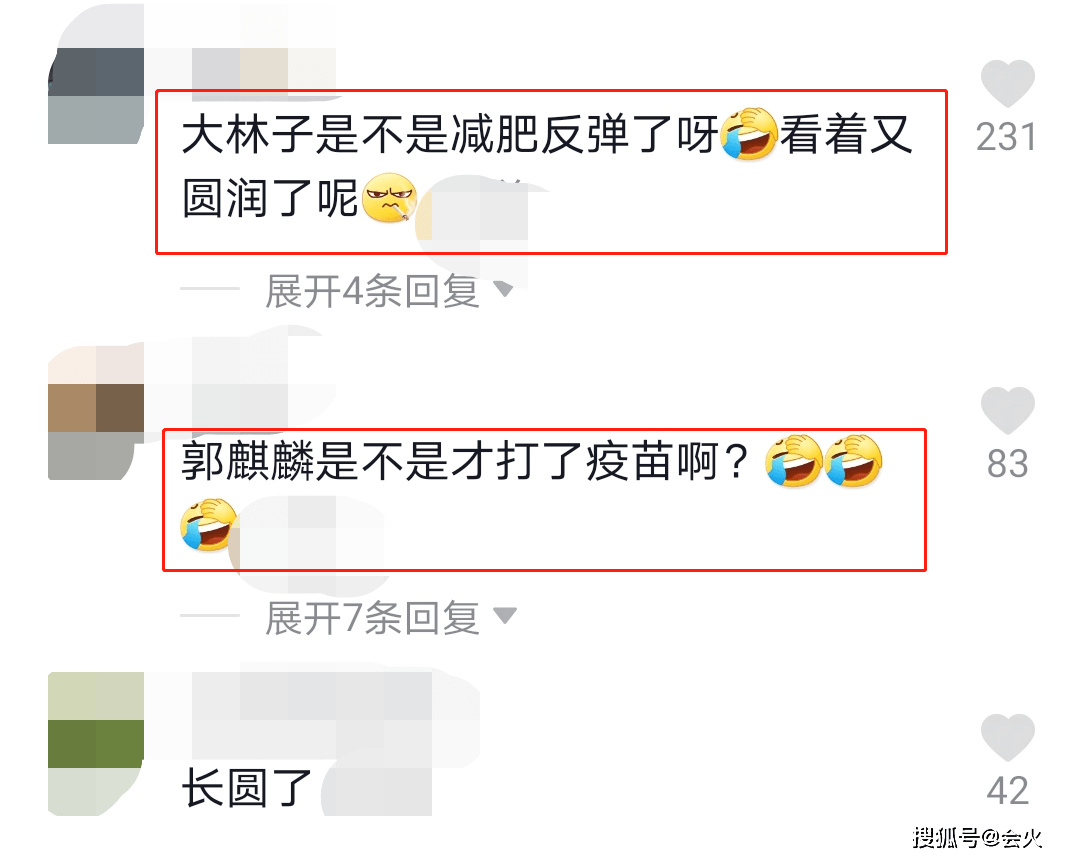Viewport: 1067px width, 861px height.
Task: Click first laughing emoji after 疫苗啊？
Action: [793, 461]
